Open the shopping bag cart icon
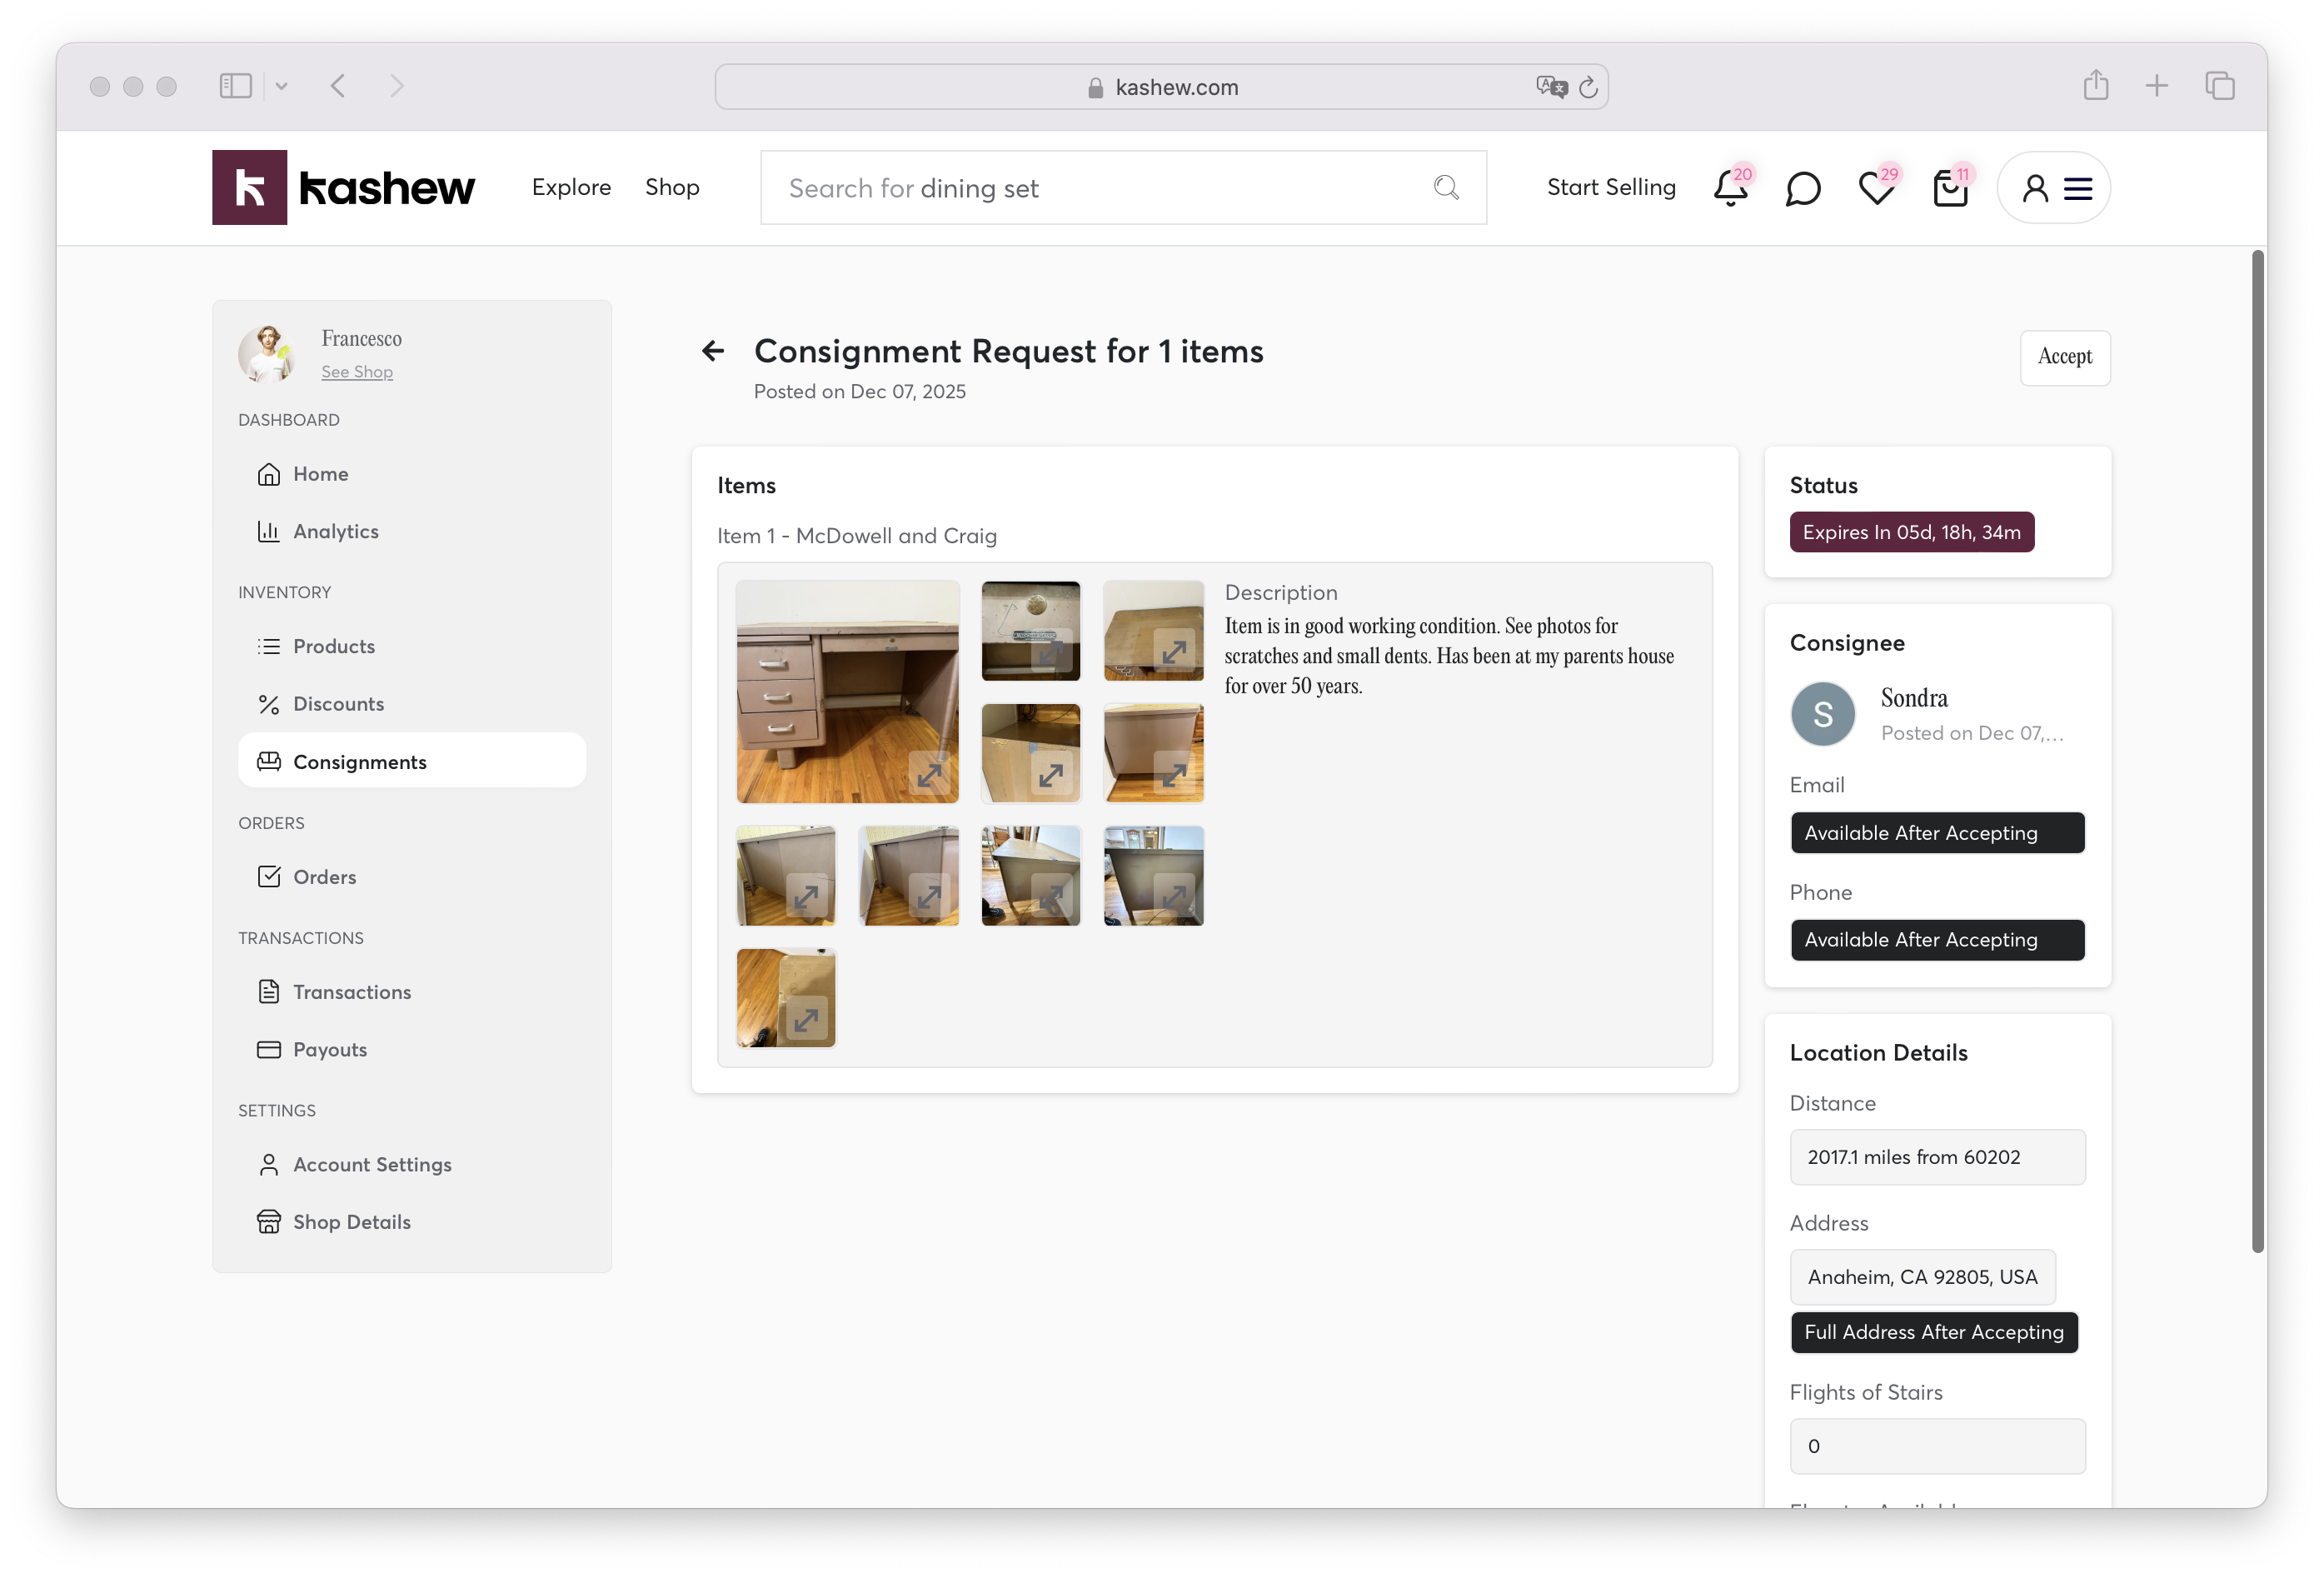The width and height of the screenshot is (2324, 1578). click(x=1950, y=188)
